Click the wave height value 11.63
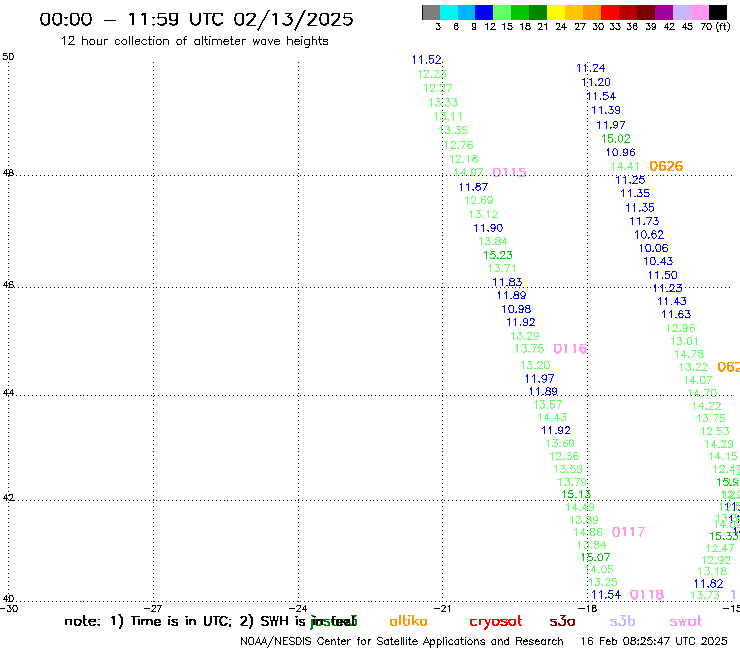The image size is (740, 650). tap(676, 314)
